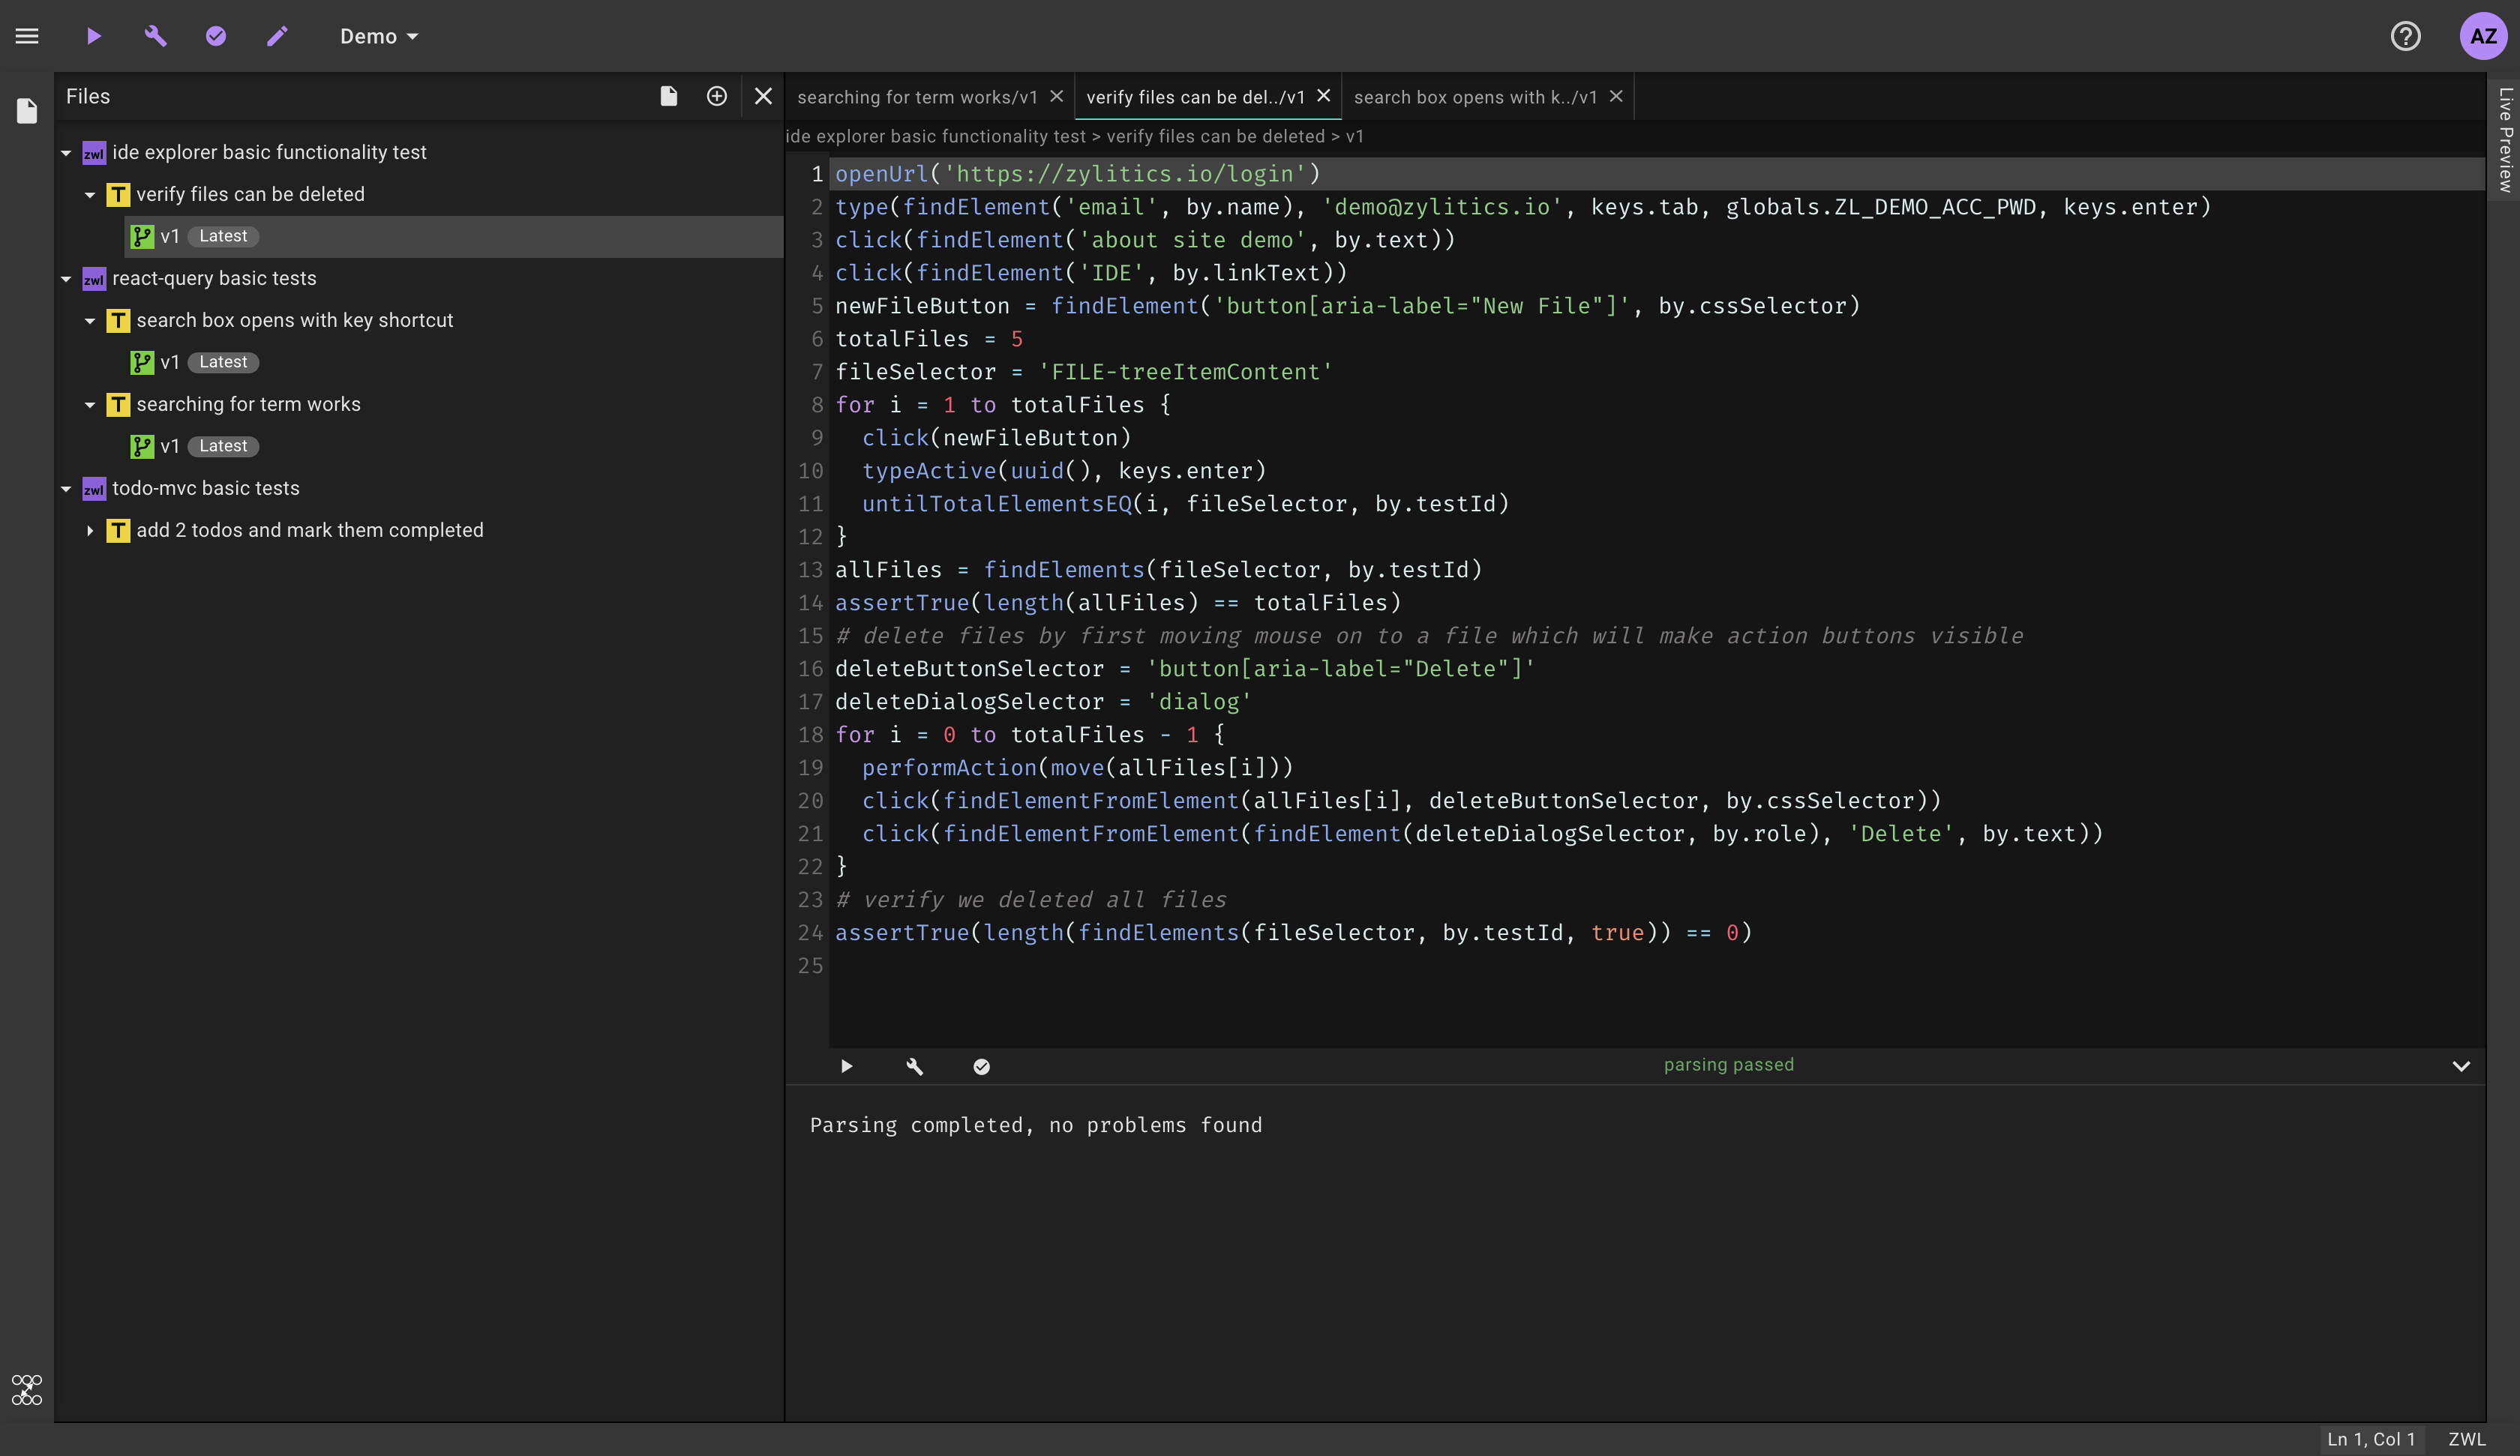This screenshot has height=1456, width=2520.
Task: Click the purple Run play icon in top toolbar
Action: pyautogui.click(x=93, y=36)
